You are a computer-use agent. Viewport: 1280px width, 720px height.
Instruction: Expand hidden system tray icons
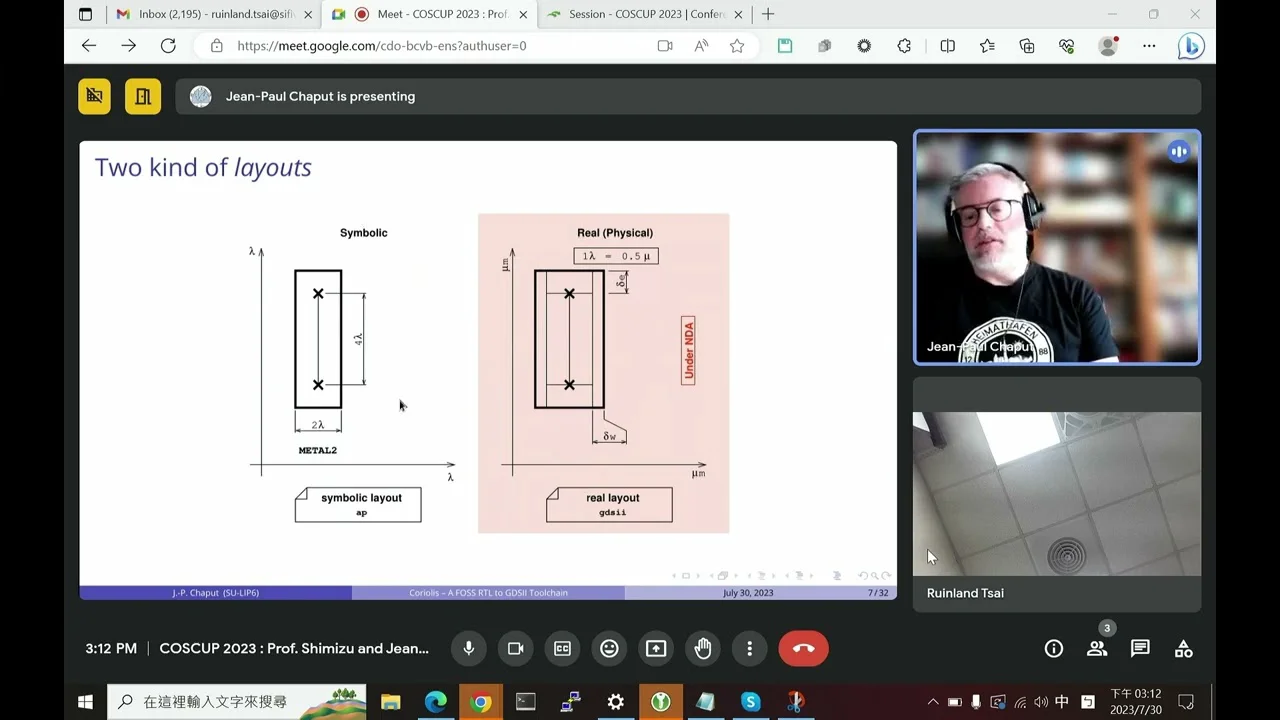(x=933, y=702)
